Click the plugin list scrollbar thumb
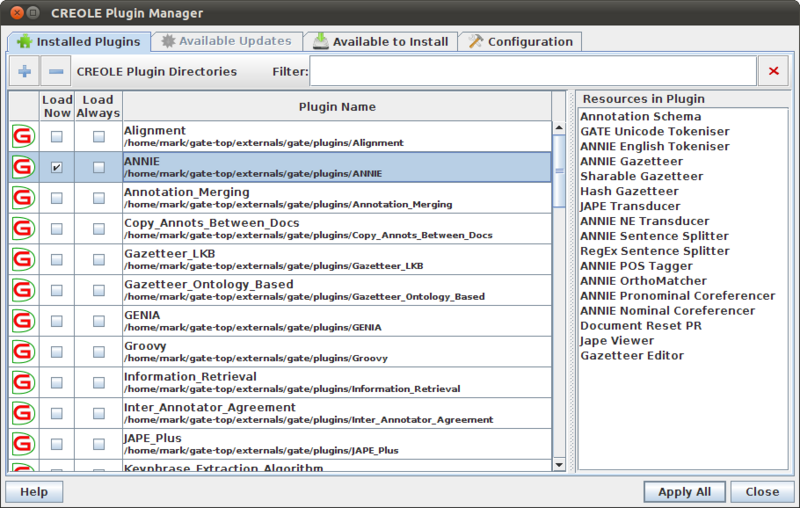The image size is (800, 508). click(559, 171)
